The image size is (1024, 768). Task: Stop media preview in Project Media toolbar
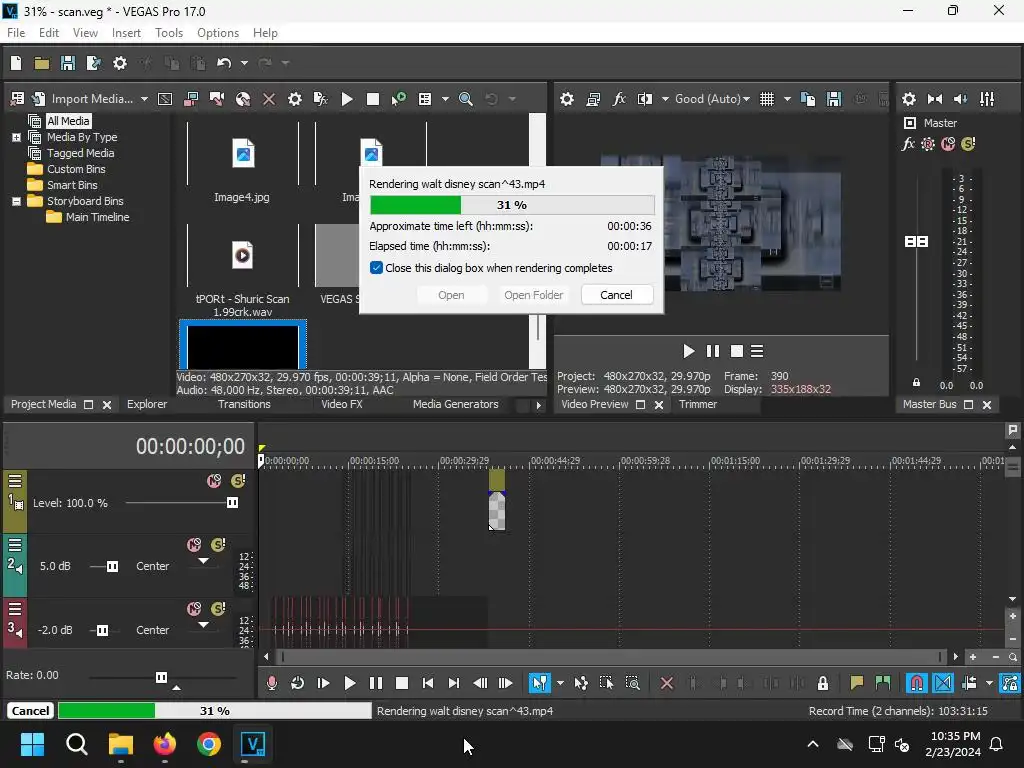[x=373, y=99]
